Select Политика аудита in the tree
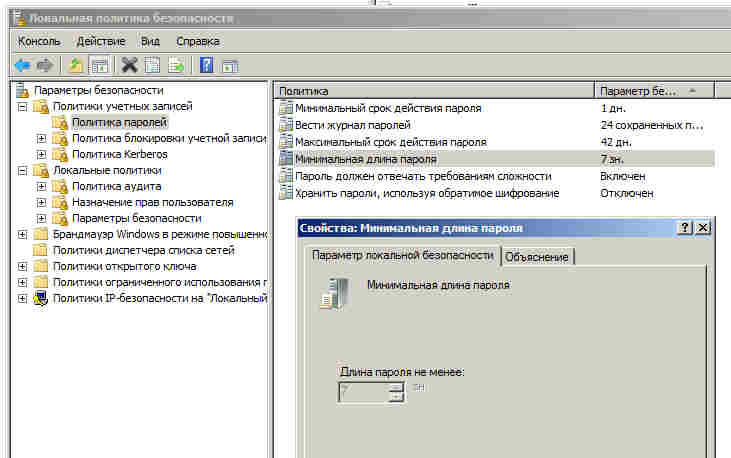 pyautogui.click(x=118, y=186)
